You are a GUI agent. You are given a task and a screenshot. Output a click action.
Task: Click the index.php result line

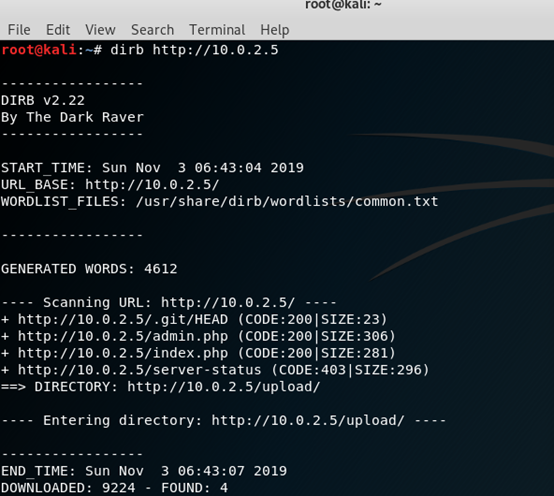198,353
